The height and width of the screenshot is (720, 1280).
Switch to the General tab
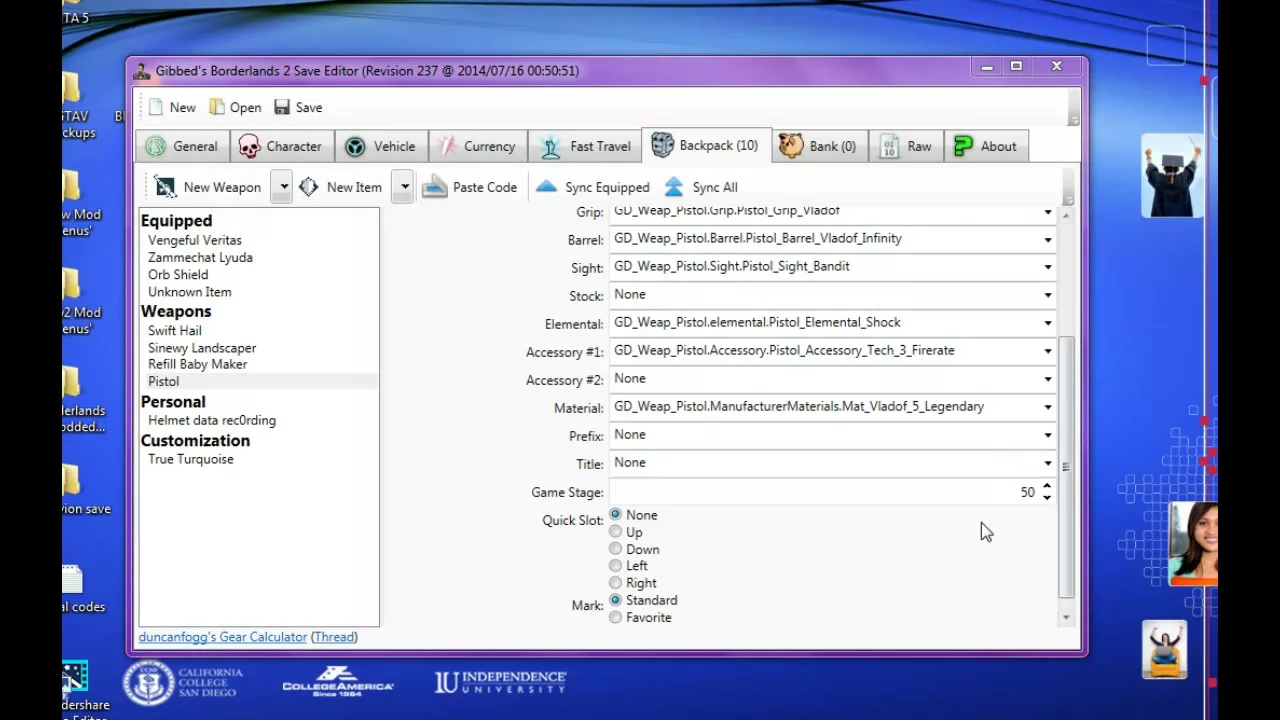pos(182,146)
